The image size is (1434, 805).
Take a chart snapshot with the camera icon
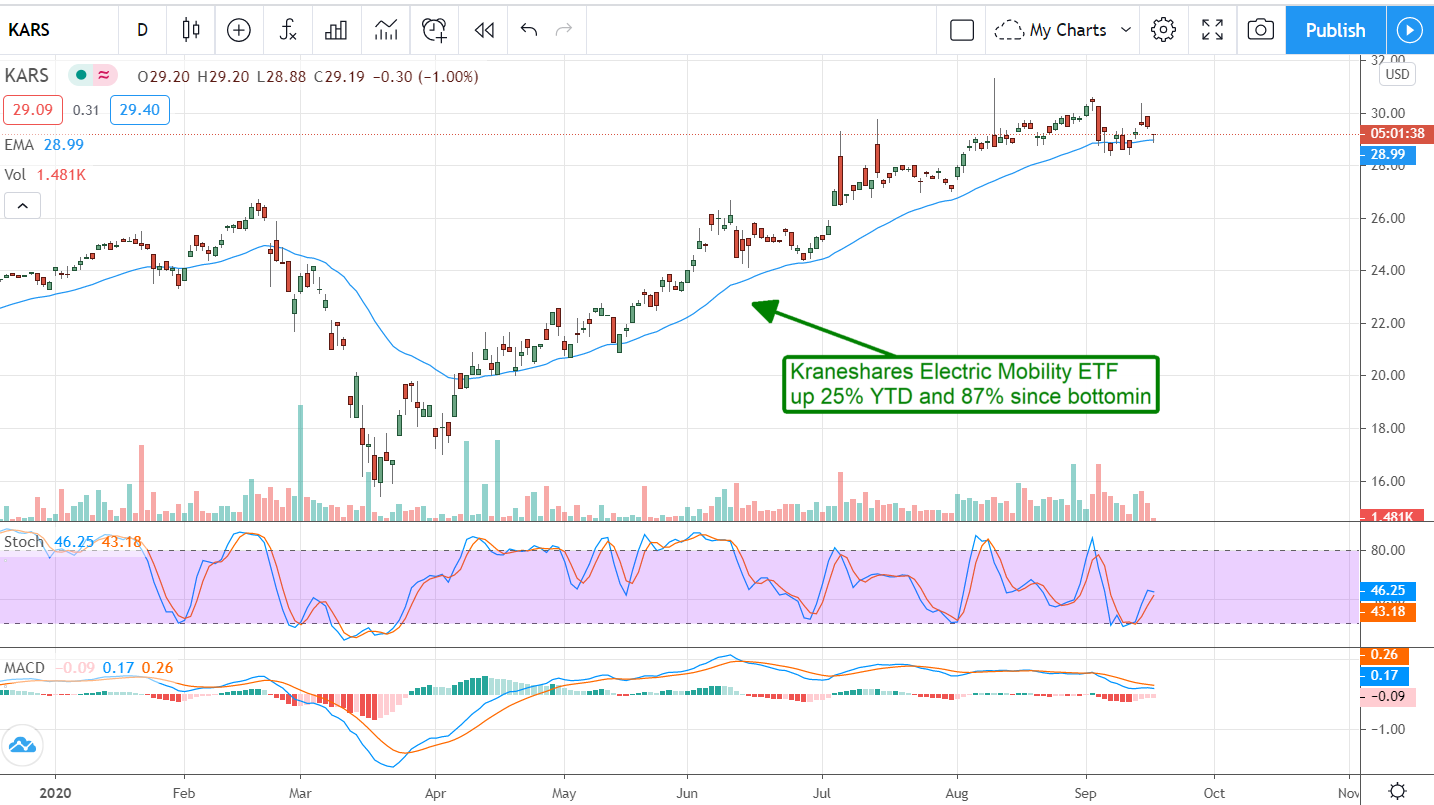coord(1261,30)
